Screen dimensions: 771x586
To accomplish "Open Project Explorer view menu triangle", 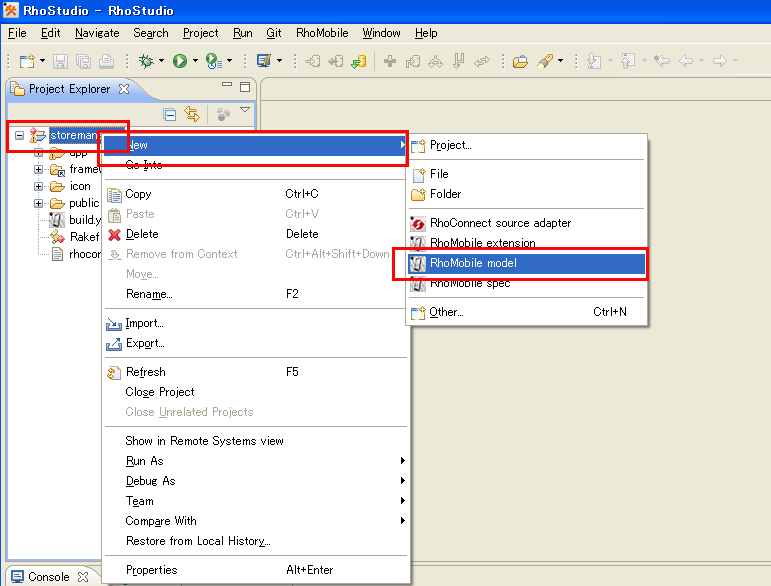I will [x=245, y=110].
